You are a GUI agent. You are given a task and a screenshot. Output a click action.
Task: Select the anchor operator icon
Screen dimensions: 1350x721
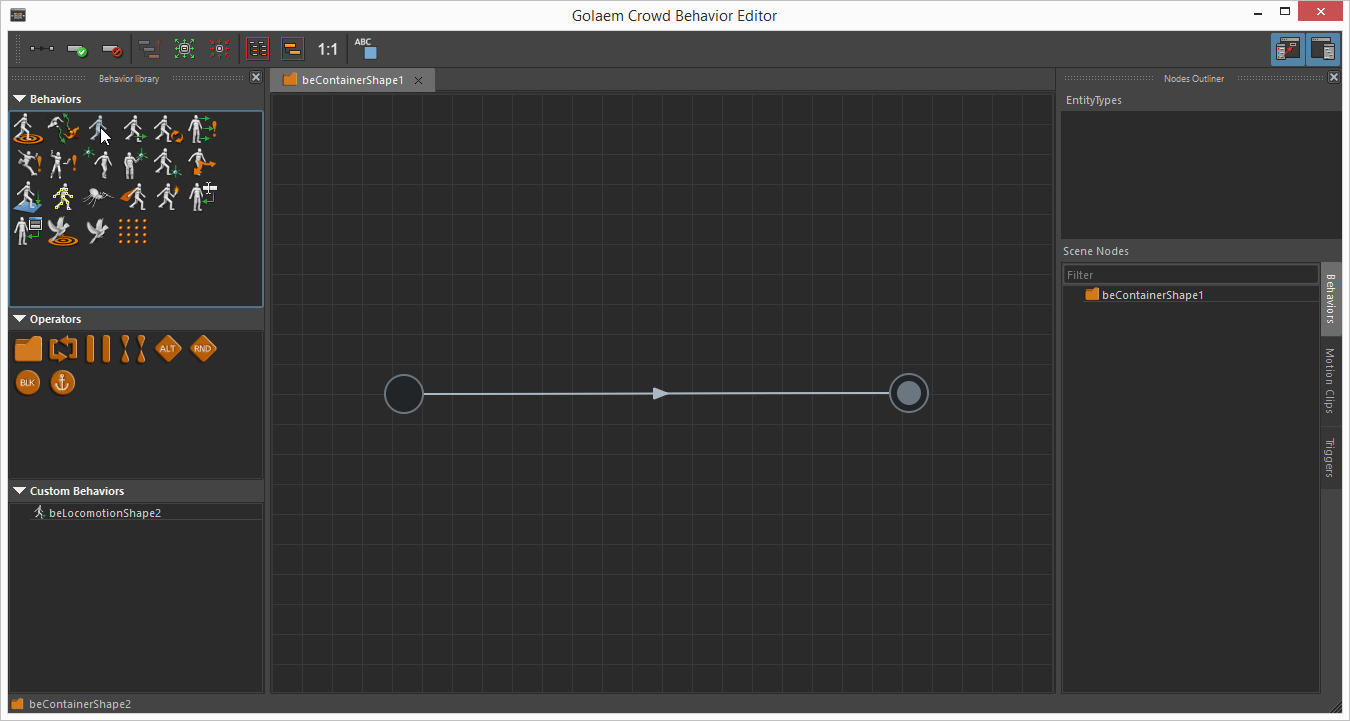coord(63,383)
